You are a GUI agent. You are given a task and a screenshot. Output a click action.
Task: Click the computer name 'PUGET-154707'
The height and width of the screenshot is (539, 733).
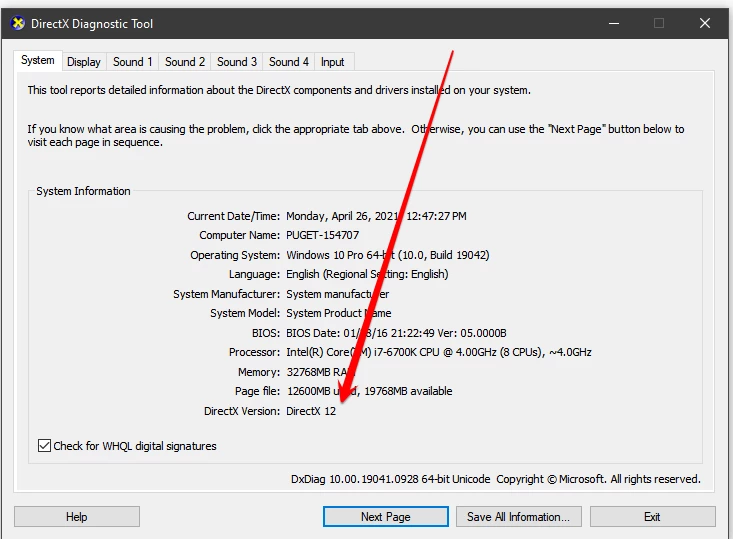pyautogui.click(x=323, y=235)
